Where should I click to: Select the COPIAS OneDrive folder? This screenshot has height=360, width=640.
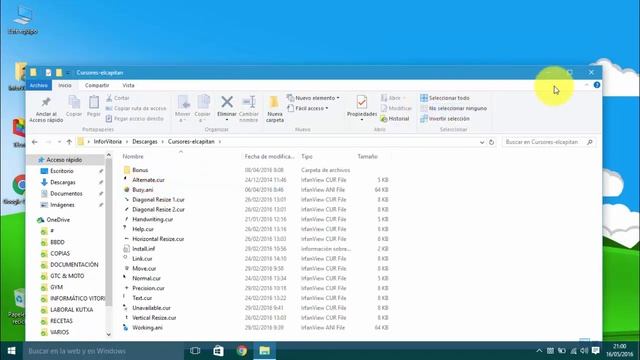(60, 253)
